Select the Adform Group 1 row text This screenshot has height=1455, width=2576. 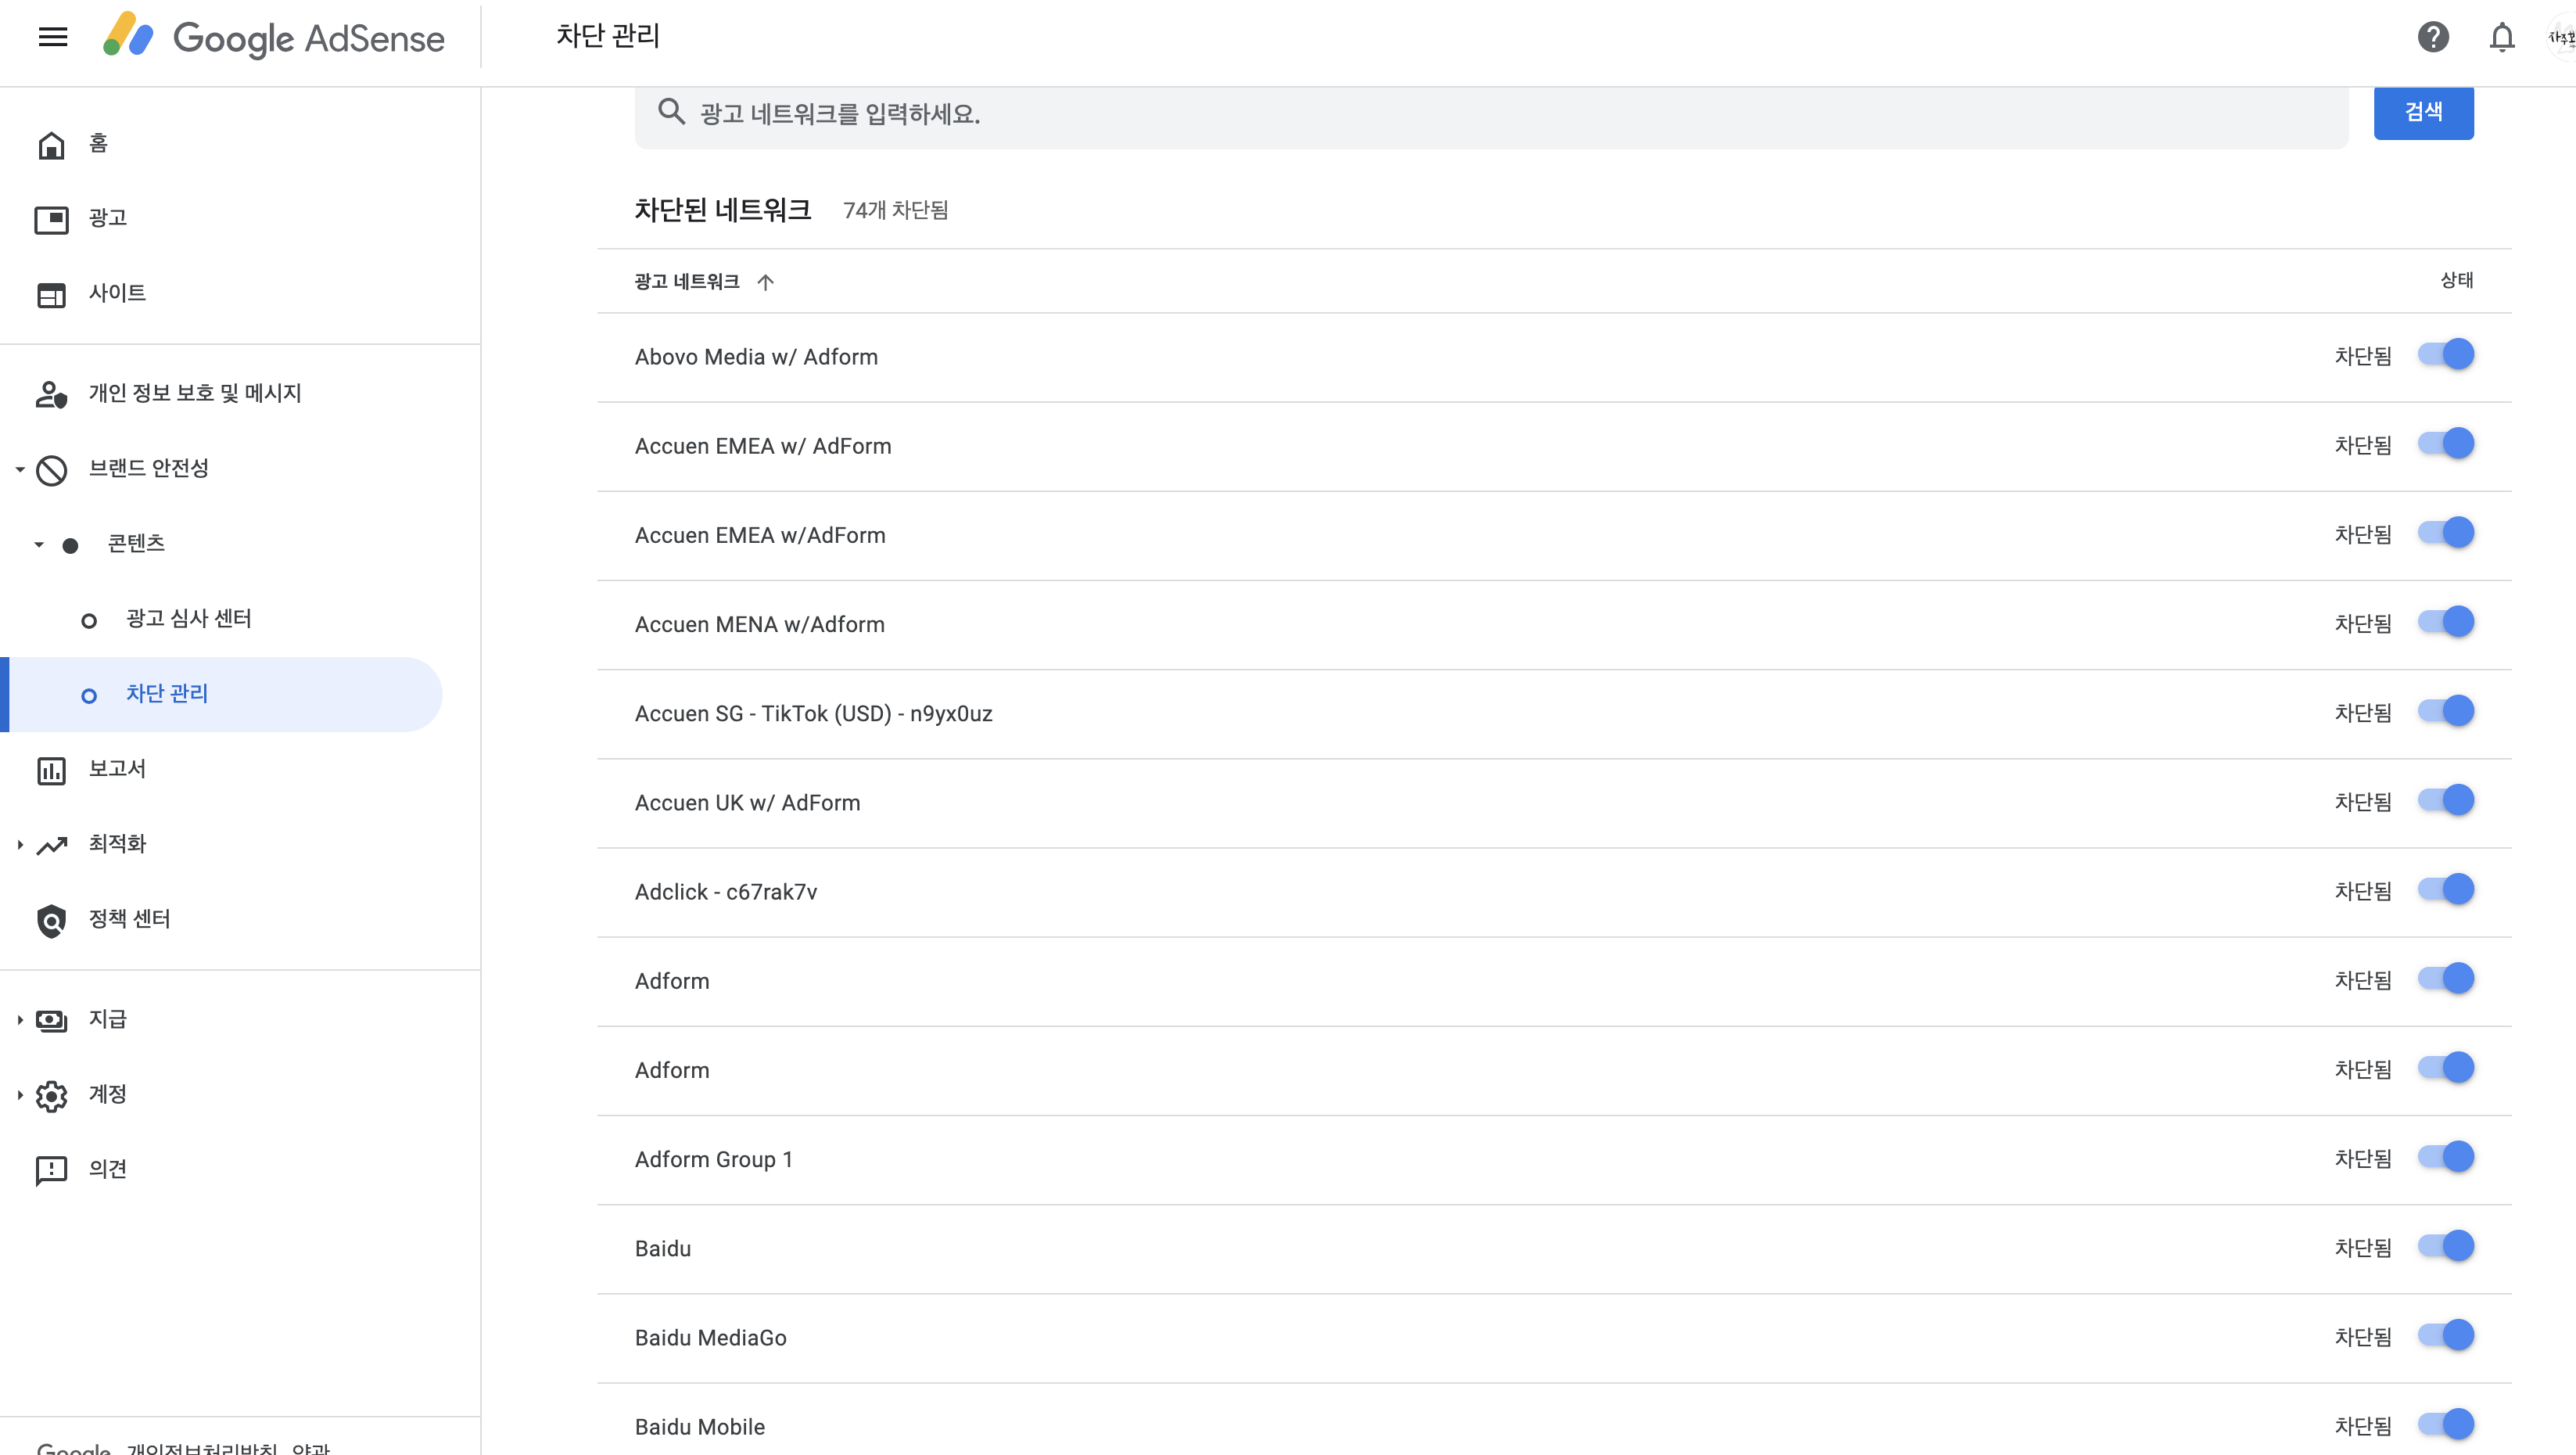[713, 1160]
